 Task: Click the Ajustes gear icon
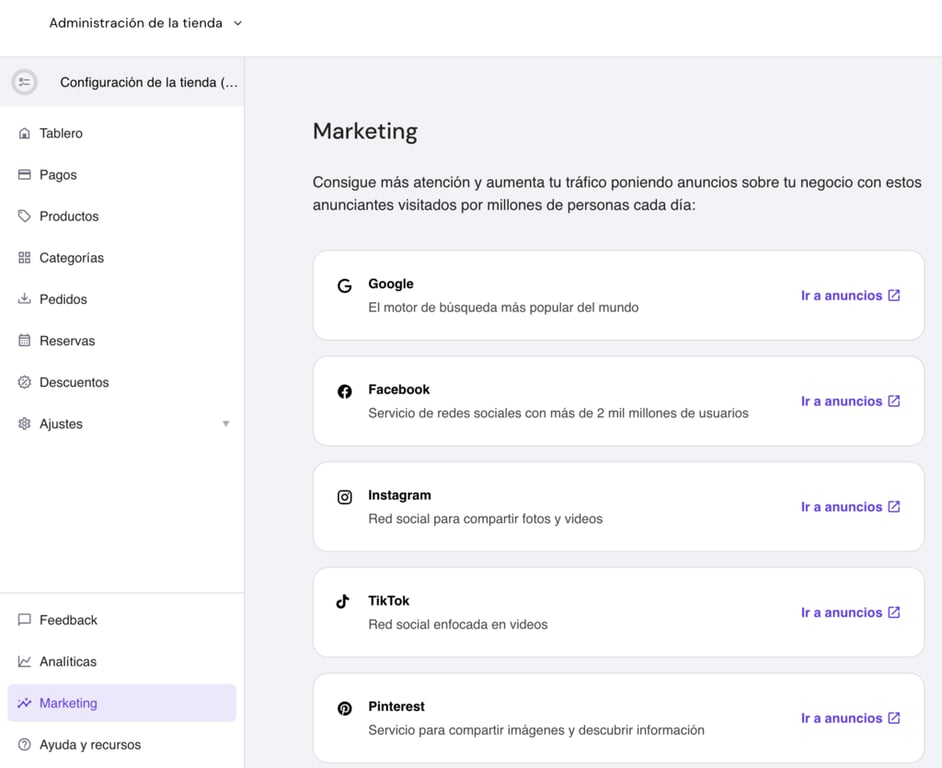[22, 423]
